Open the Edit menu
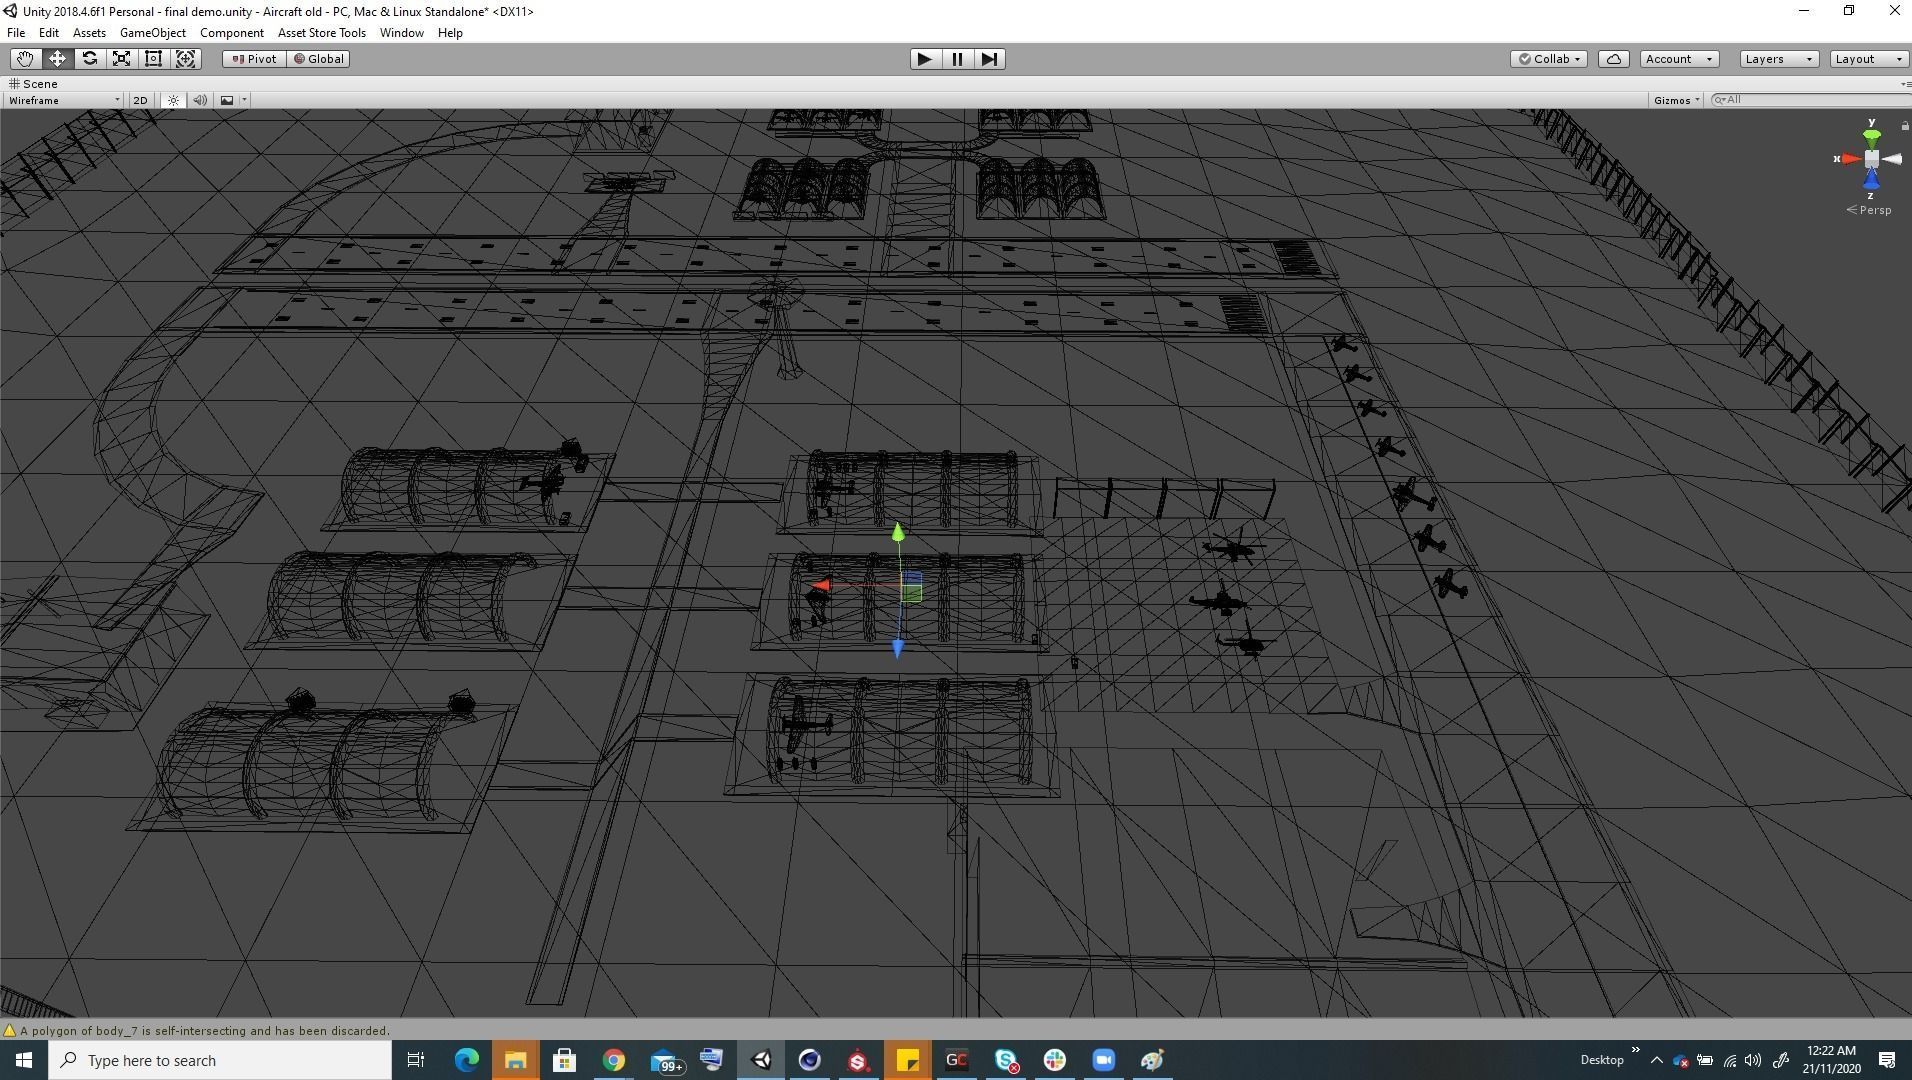The width and height of the screenshot is (1912, 1080). click(48, 33)
